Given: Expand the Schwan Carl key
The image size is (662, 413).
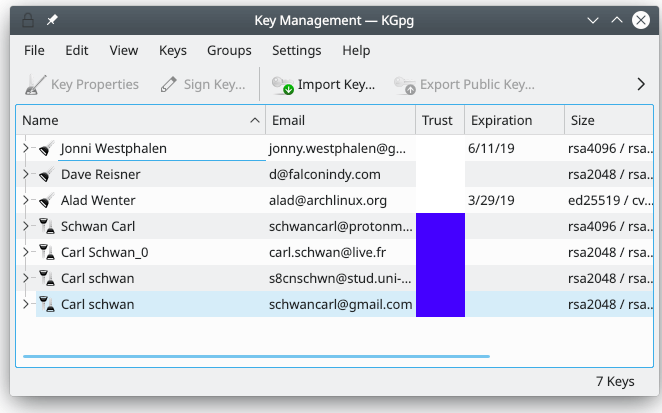Looking at the screenshot, I should tap(26, 226).
